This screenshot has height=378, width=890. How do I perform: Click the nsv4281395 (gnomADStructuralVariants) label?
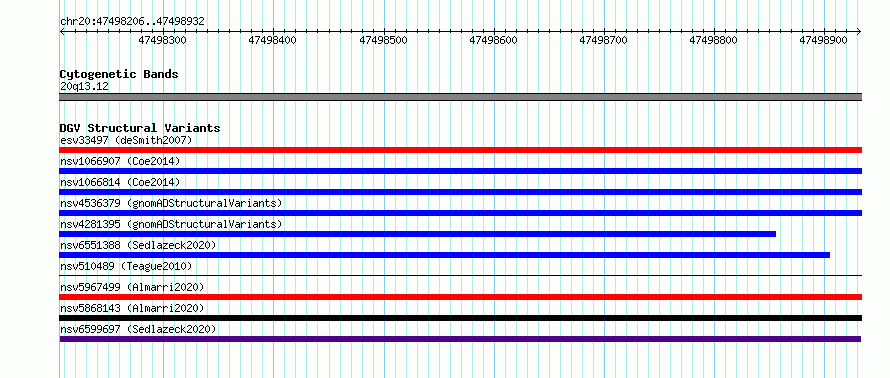click(171, 224)
